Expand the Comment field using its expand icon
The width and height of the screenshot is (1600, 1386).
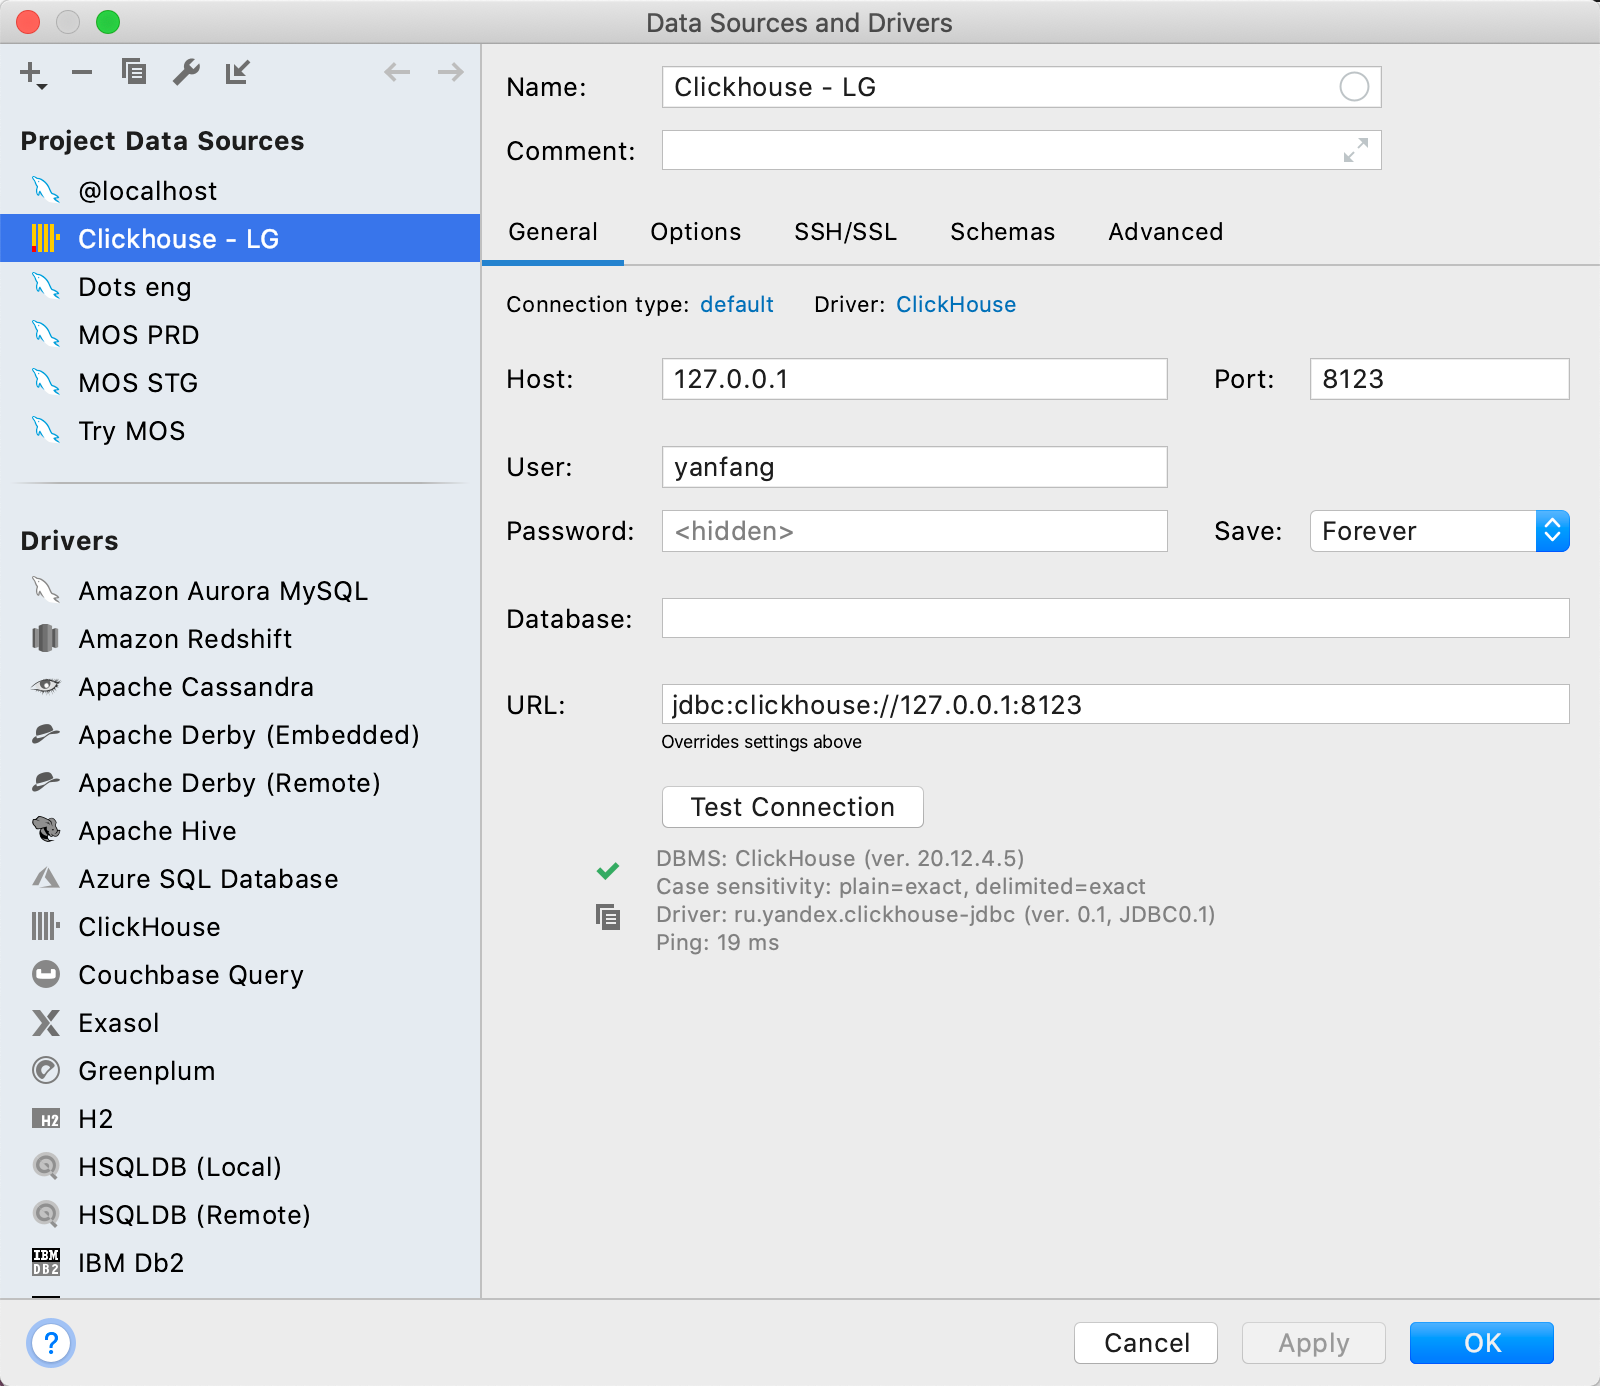(x=1356, y=151)
